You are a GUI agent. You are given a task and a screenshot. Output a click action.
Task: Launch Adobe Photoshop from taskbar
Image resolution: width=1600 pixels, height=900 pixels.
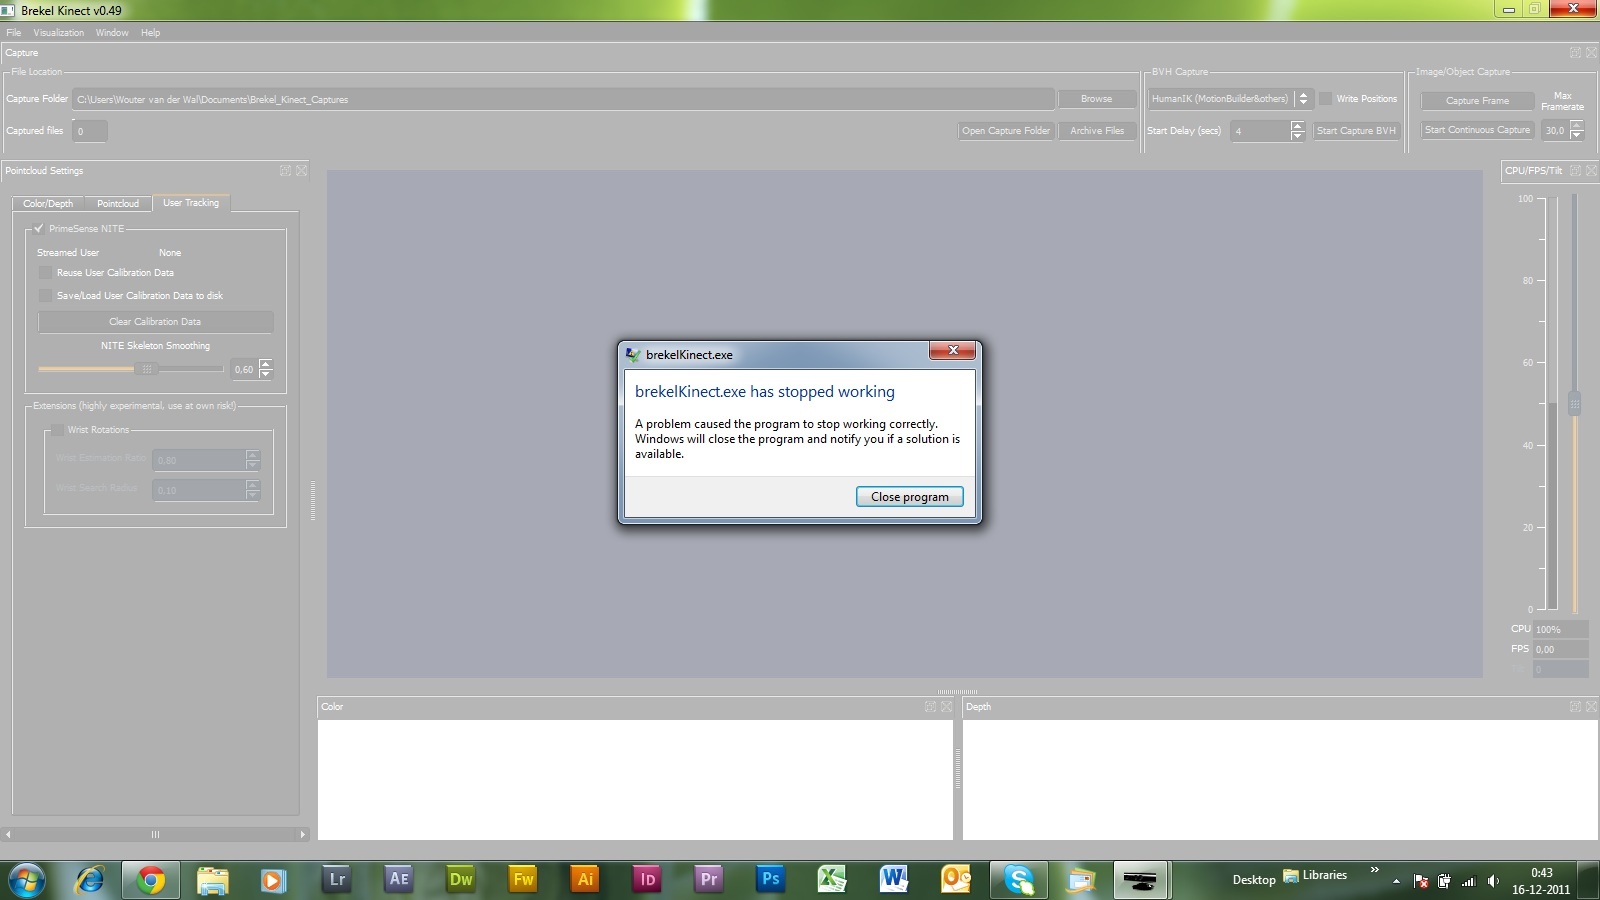pyautogui.click(x=771, y=880)
